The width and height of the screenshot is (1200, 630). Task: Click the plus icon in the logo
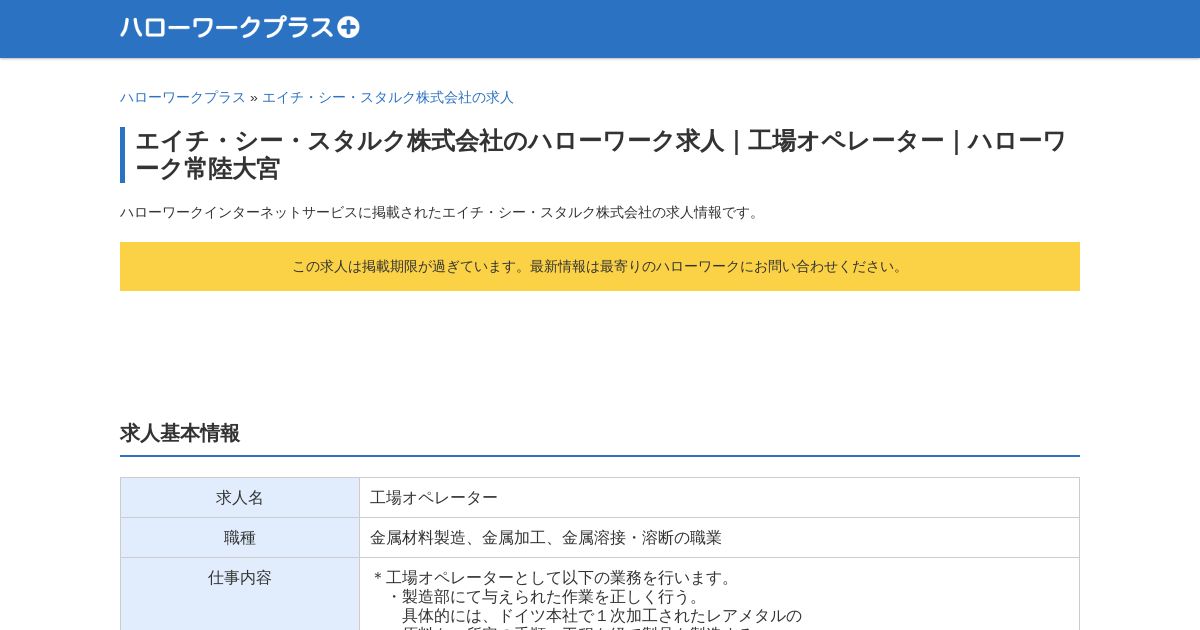click(348, 28)
